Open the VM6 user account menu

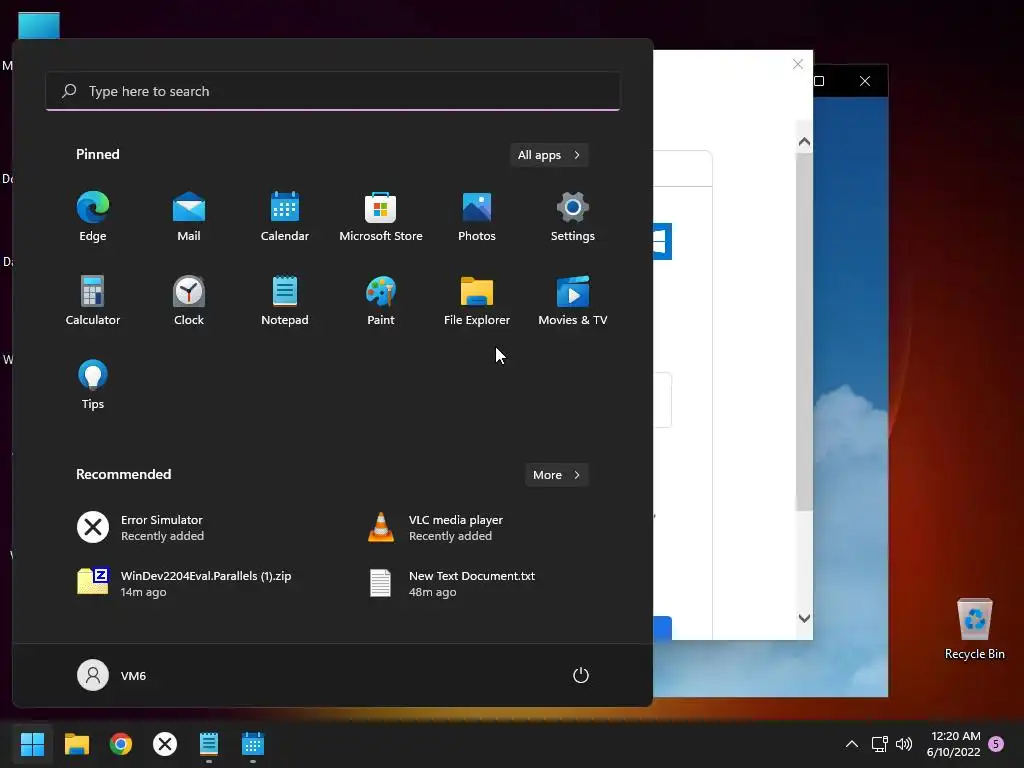click(x=112, y=675)
